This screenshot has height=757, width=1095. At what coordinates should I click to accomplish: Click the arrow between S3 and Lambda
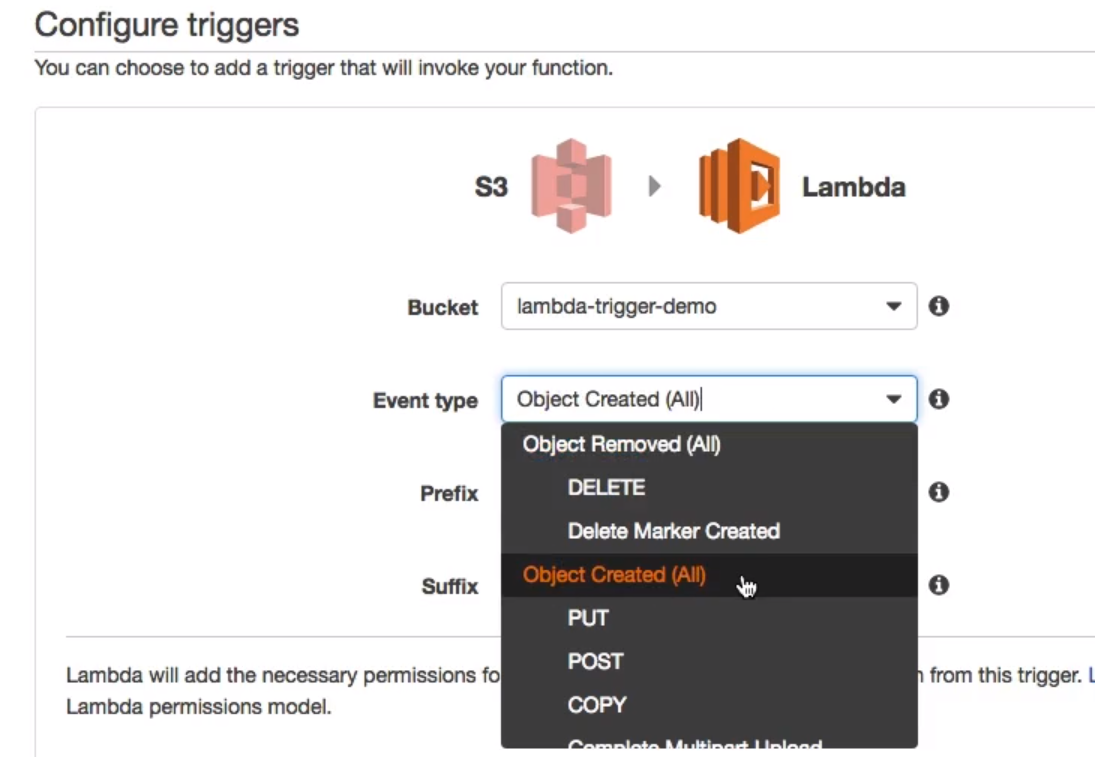tap(654, 186)
